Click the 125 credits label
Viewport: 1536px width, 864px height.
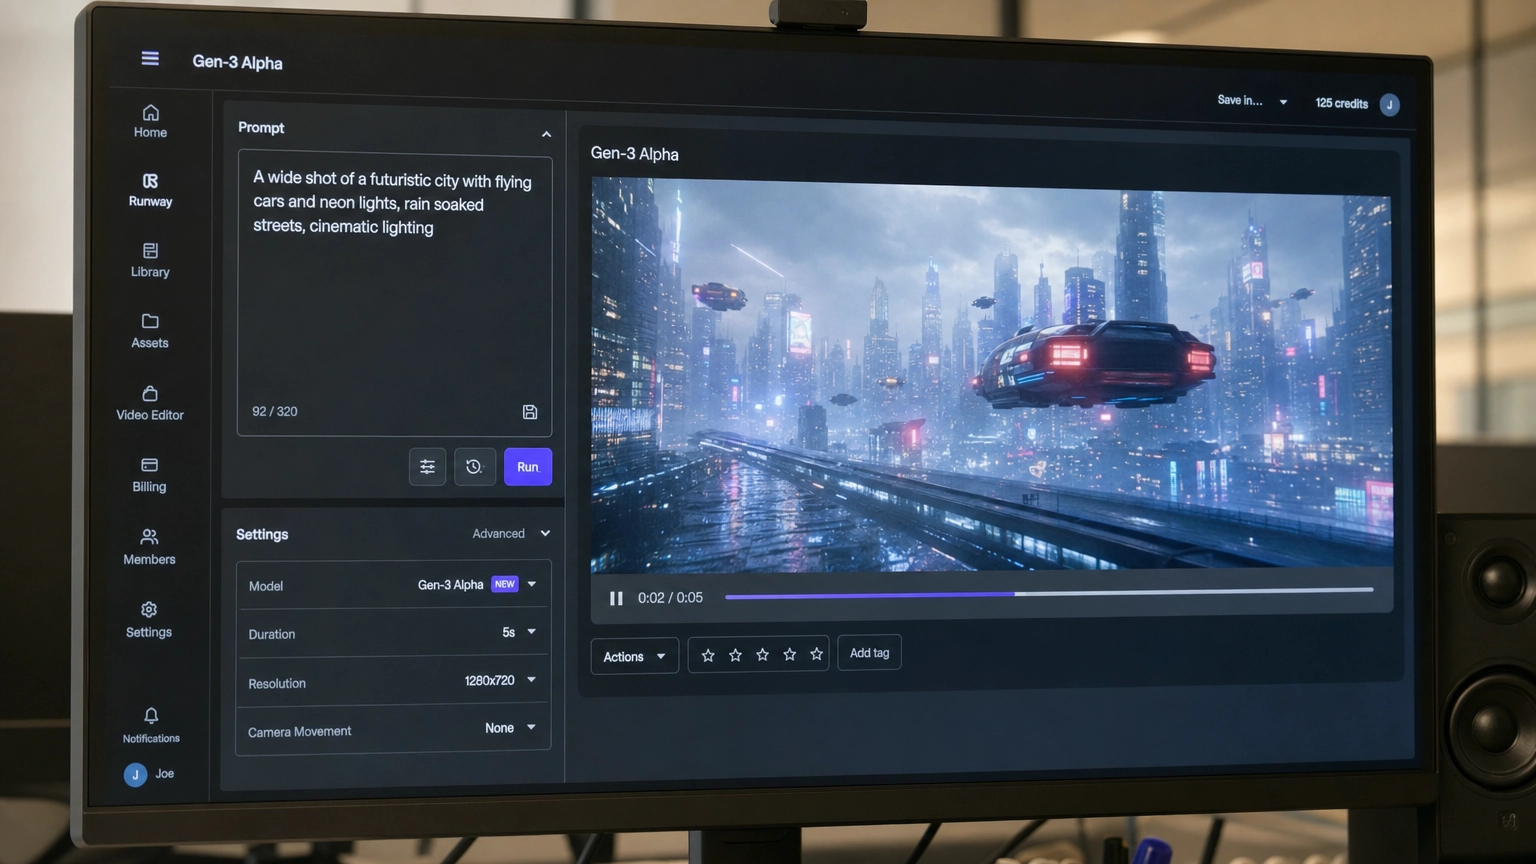pyautogui.click(x=1341, y=103)
